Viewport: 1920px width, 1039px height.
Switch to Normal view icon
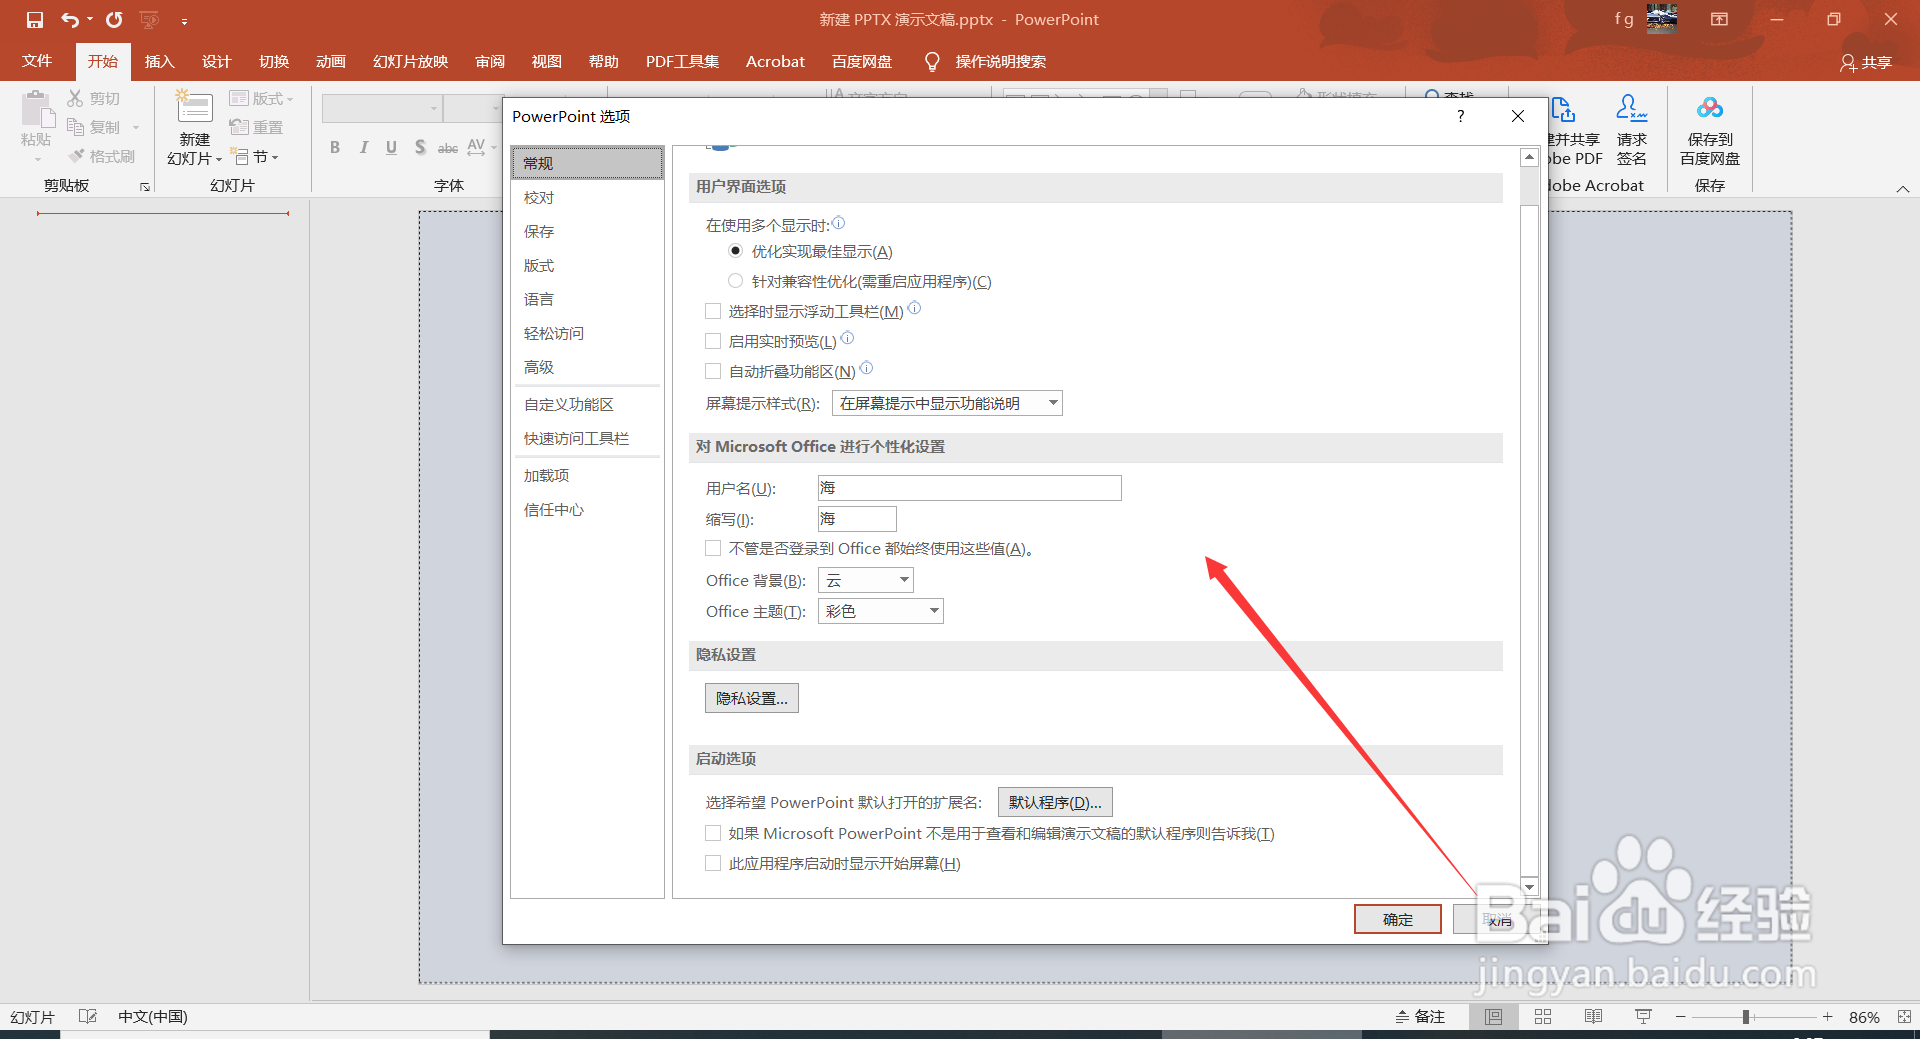(x=1493, y=1016)
